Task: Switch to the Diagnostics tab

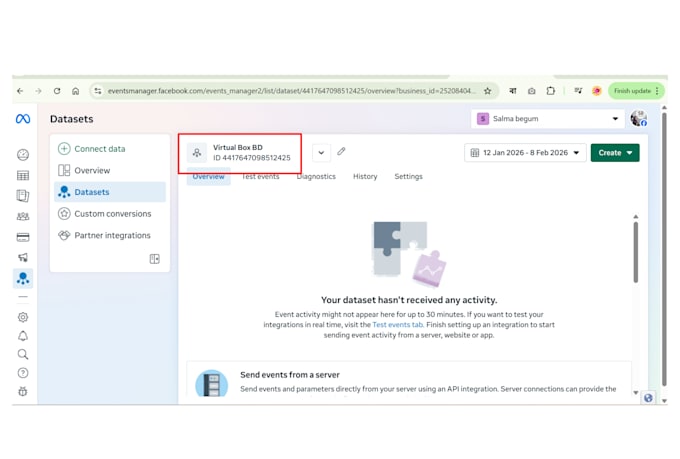Action: [x=316, y=177]
